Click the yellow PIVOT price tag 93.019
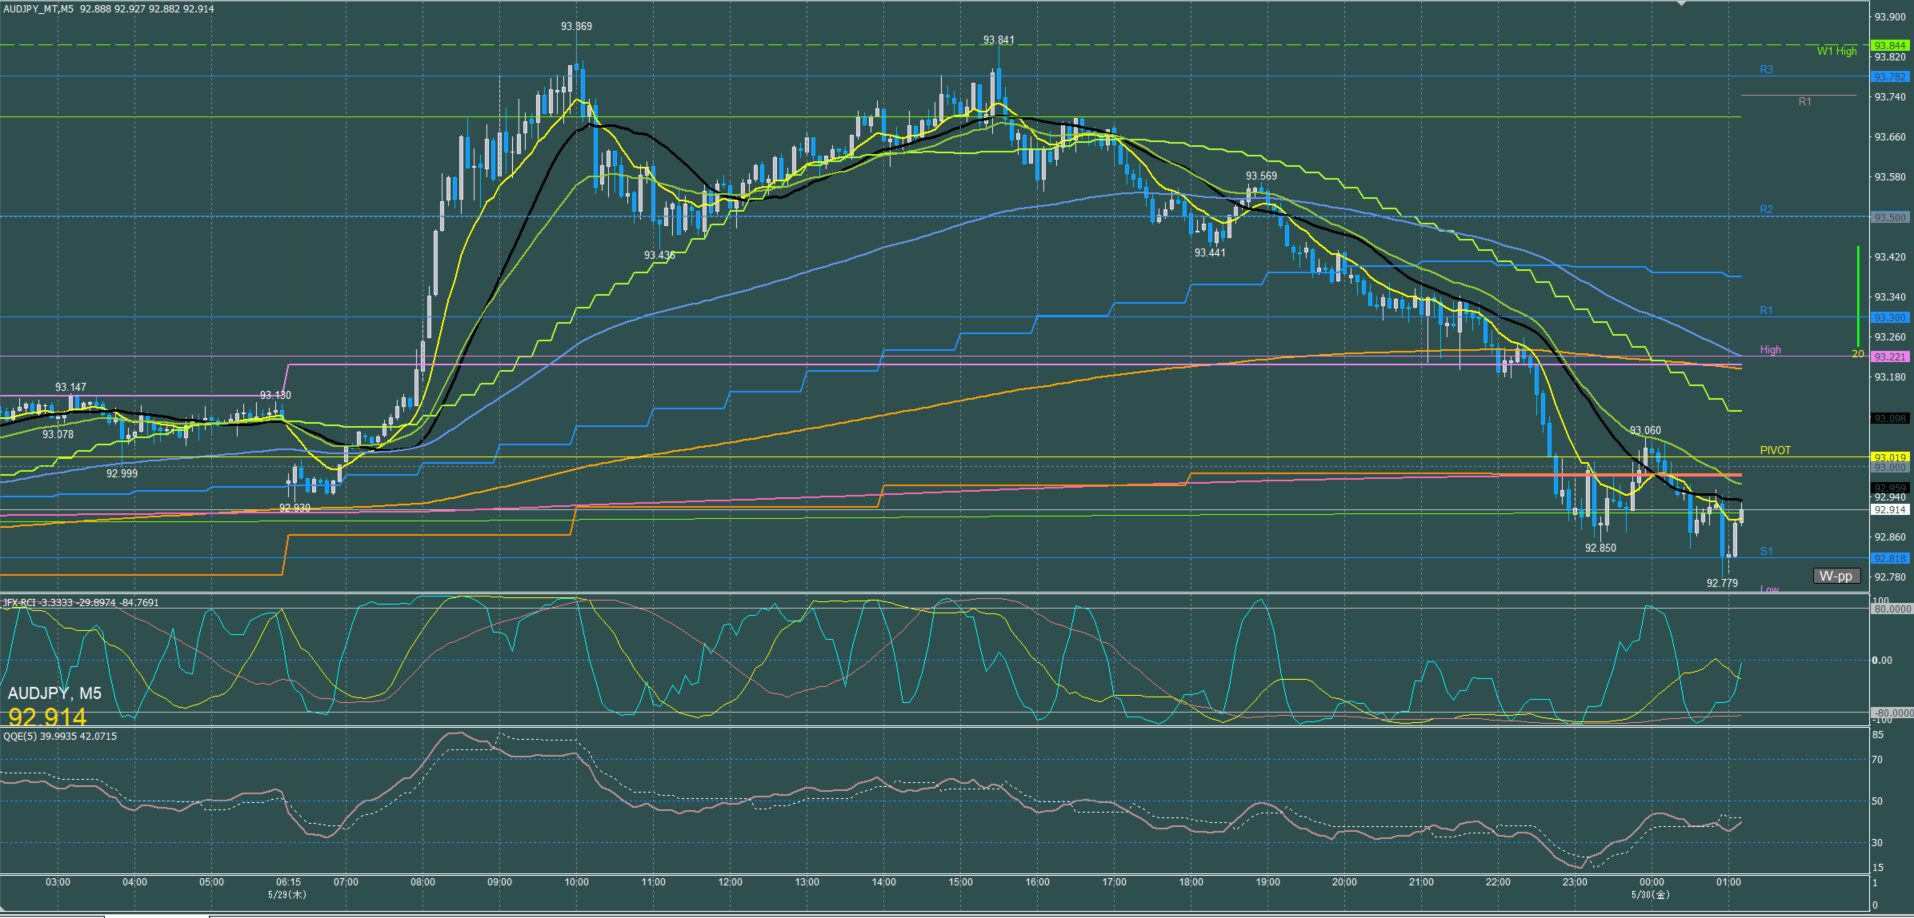This screenshot has height=918, width=1914. 1891,457
